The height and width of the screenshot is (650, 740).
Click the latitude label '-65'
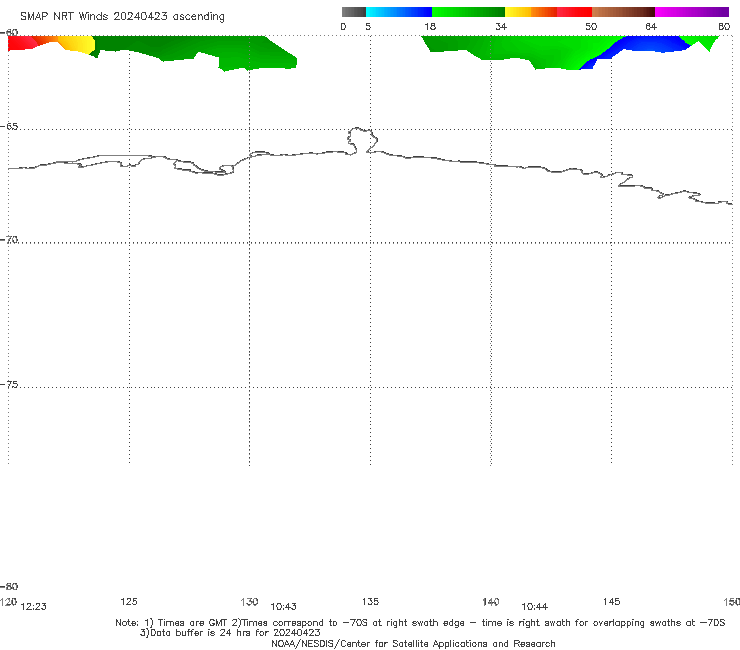(x=9, y=127)
